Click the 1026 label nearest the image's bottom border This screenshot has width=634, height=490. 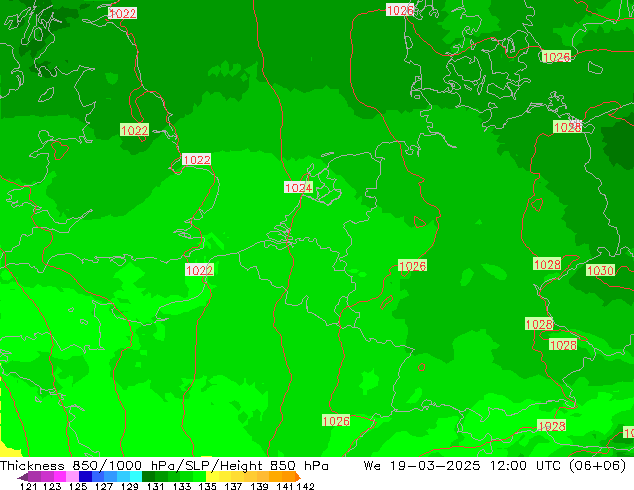[x=336, y=420]
